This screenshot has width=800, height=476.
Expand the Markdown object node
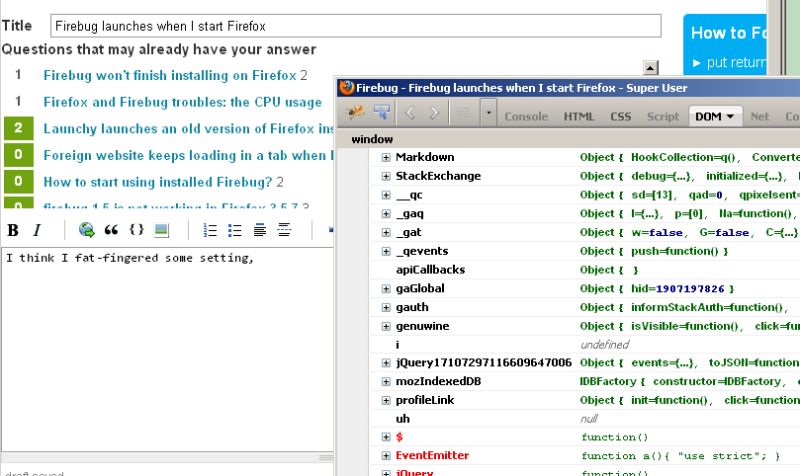coord(386,158)
